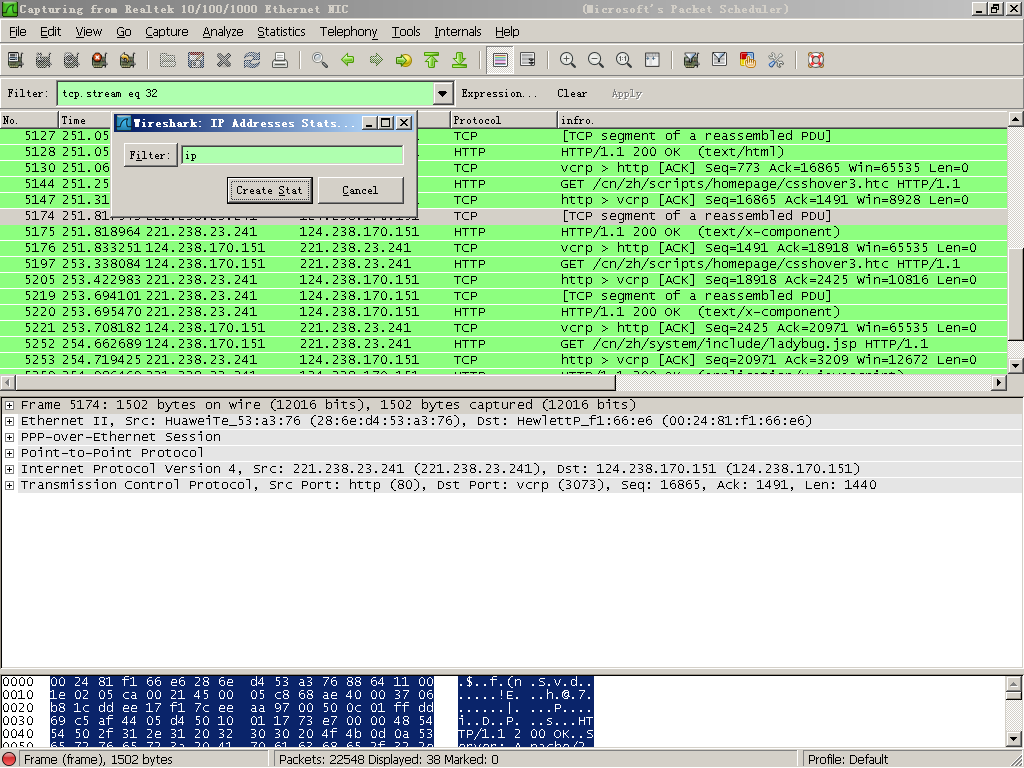Screen dimensions: 1024x768
Task: Expand the PPP-over-Ethernet Session node
Action: click(9, 437)
